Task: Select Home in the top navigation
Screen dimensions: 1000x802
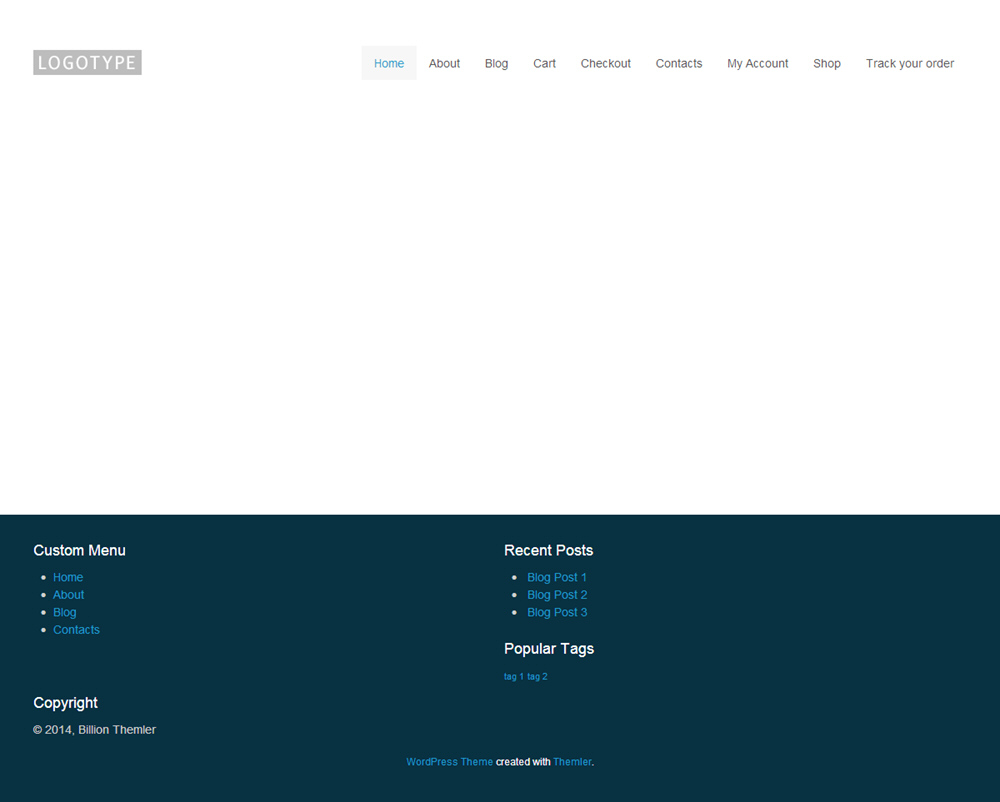Action: click(x=389, y=63)
